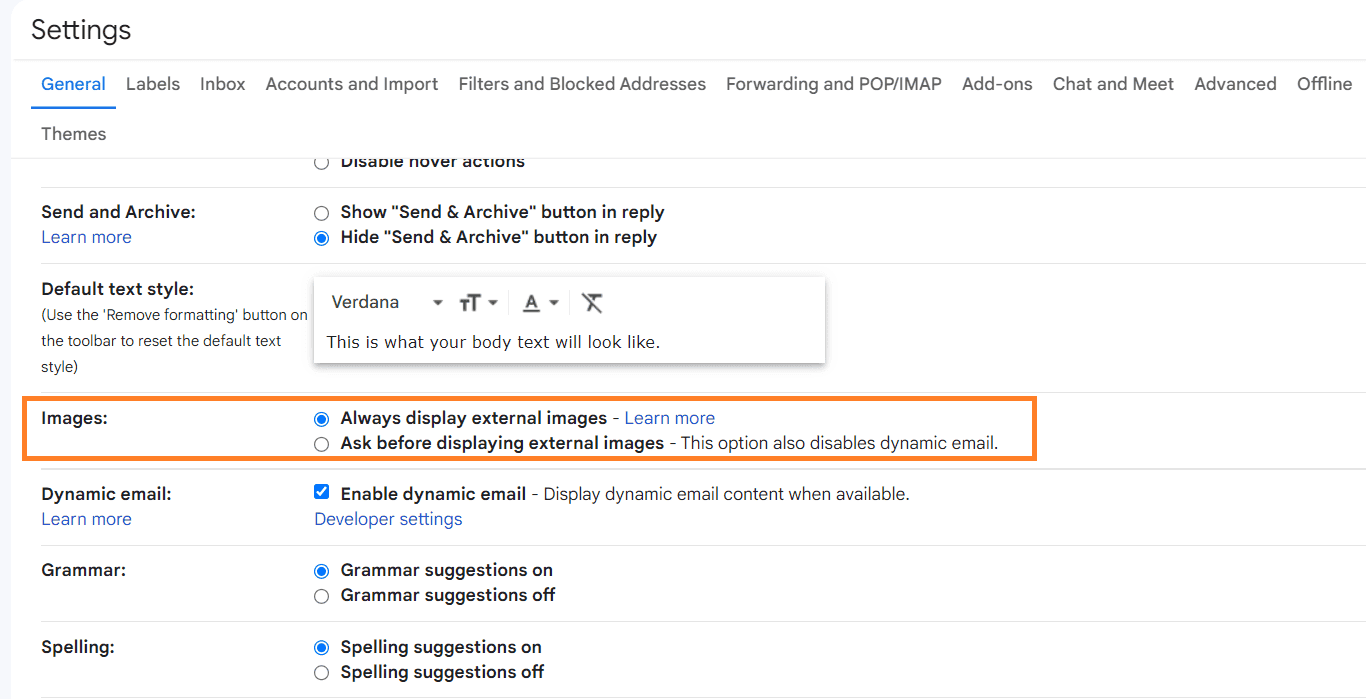Expand the Verdana font family dropdown

pos(437,301)
